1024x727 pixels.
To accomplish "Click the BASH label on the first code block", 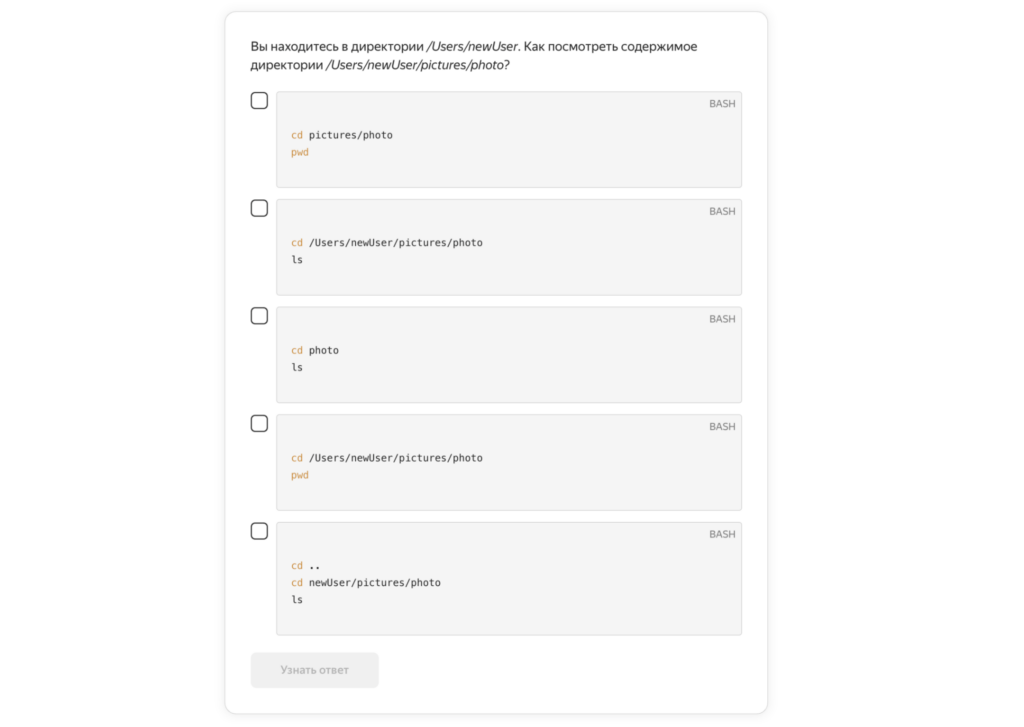I will (722, 103).
